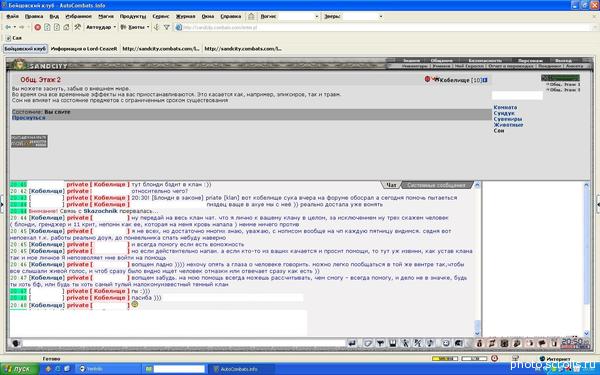The width and height of the screenshot is (600, 375).
Task: Click the browser address bar
Action: 386,27
